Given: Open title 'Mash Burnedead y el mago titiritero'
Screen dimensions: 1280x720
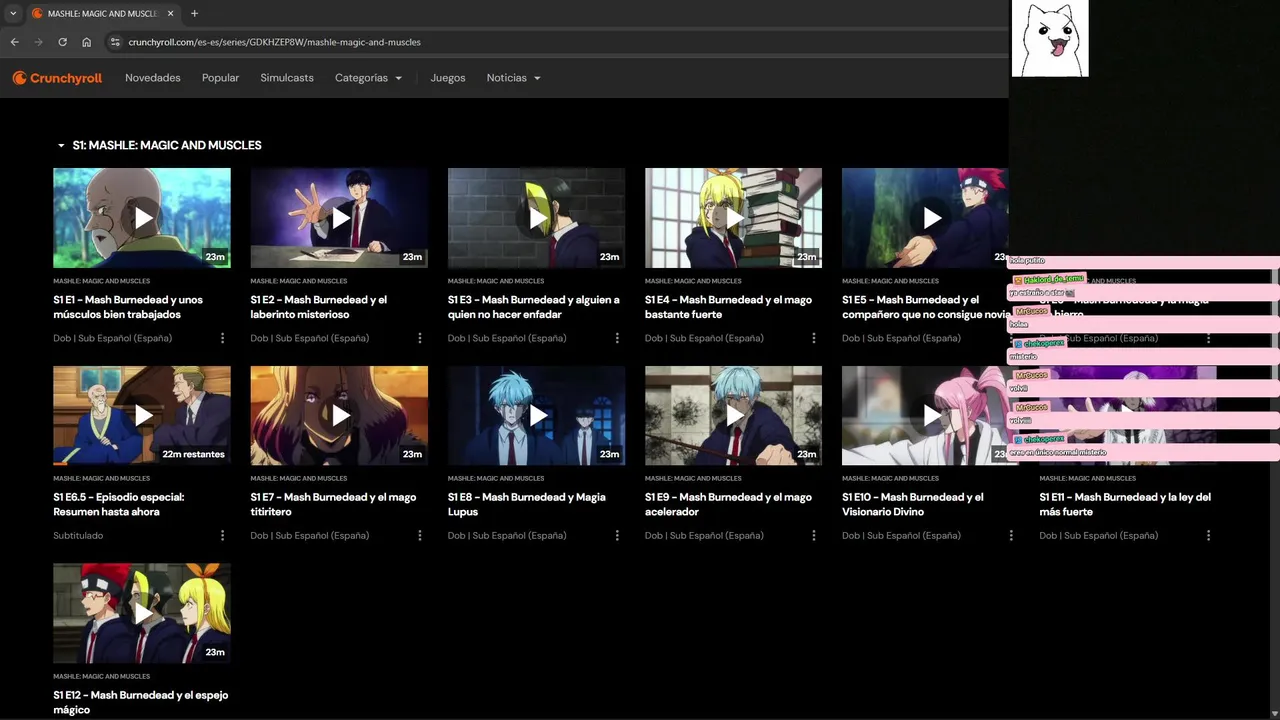Looking at the screenshot, I should pyautogui.click(x=333, y=504).
